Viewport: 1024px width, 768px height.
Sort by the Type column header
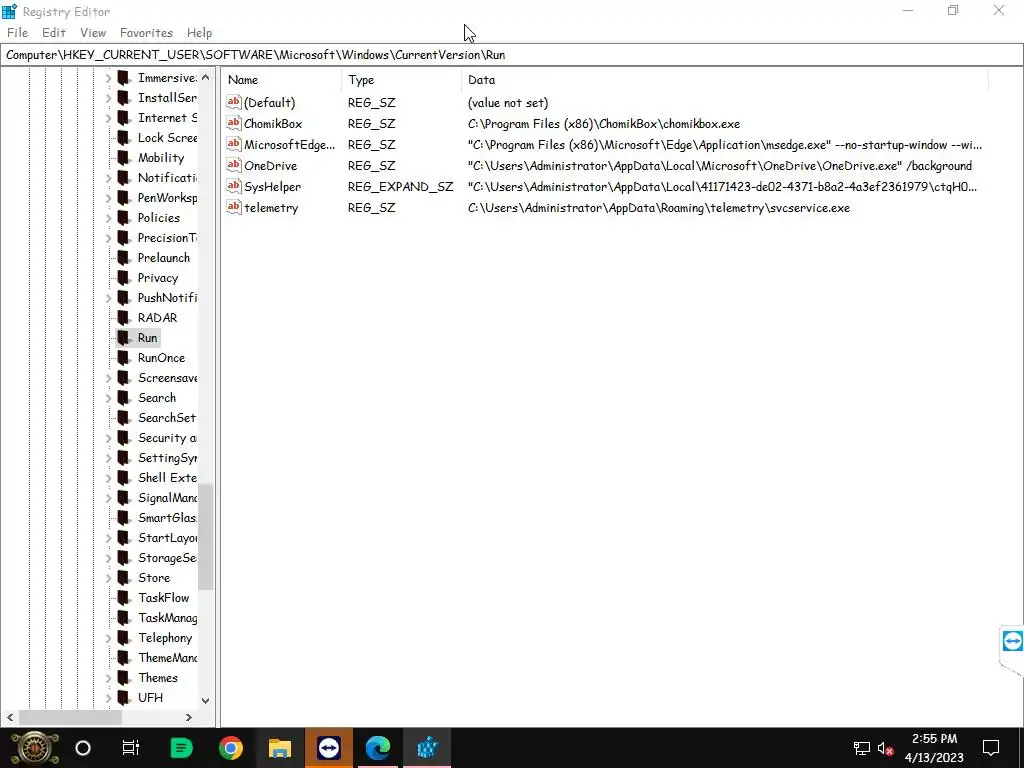[401, 80]
